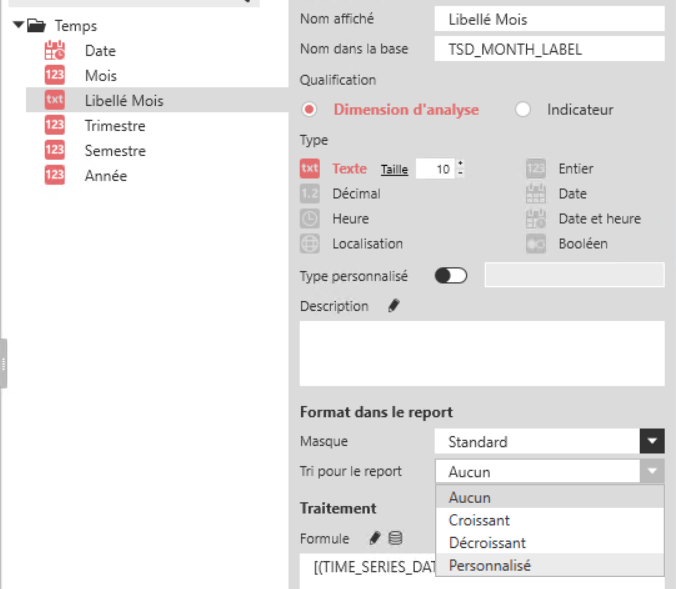Screen dimensions: 676x589
Task: Choose Personnalisé from the sort list
Action: tap(490, 565)
